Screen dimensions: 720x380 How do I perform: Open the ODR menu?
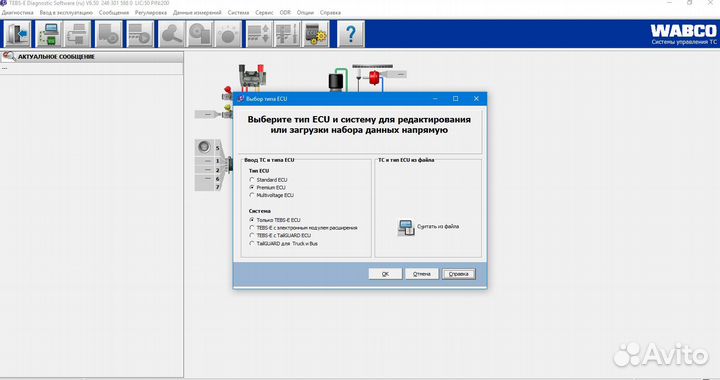(285, 13)
